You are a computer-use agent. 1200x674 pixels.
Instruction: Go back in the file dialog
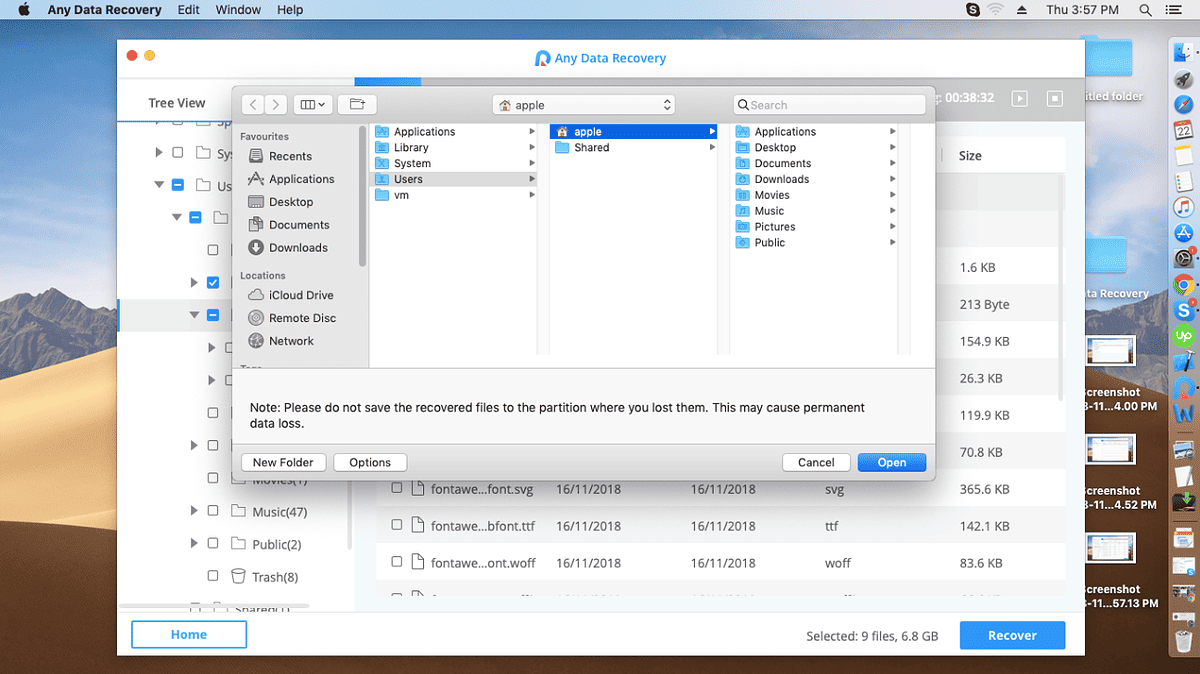[x=253, y=104]
